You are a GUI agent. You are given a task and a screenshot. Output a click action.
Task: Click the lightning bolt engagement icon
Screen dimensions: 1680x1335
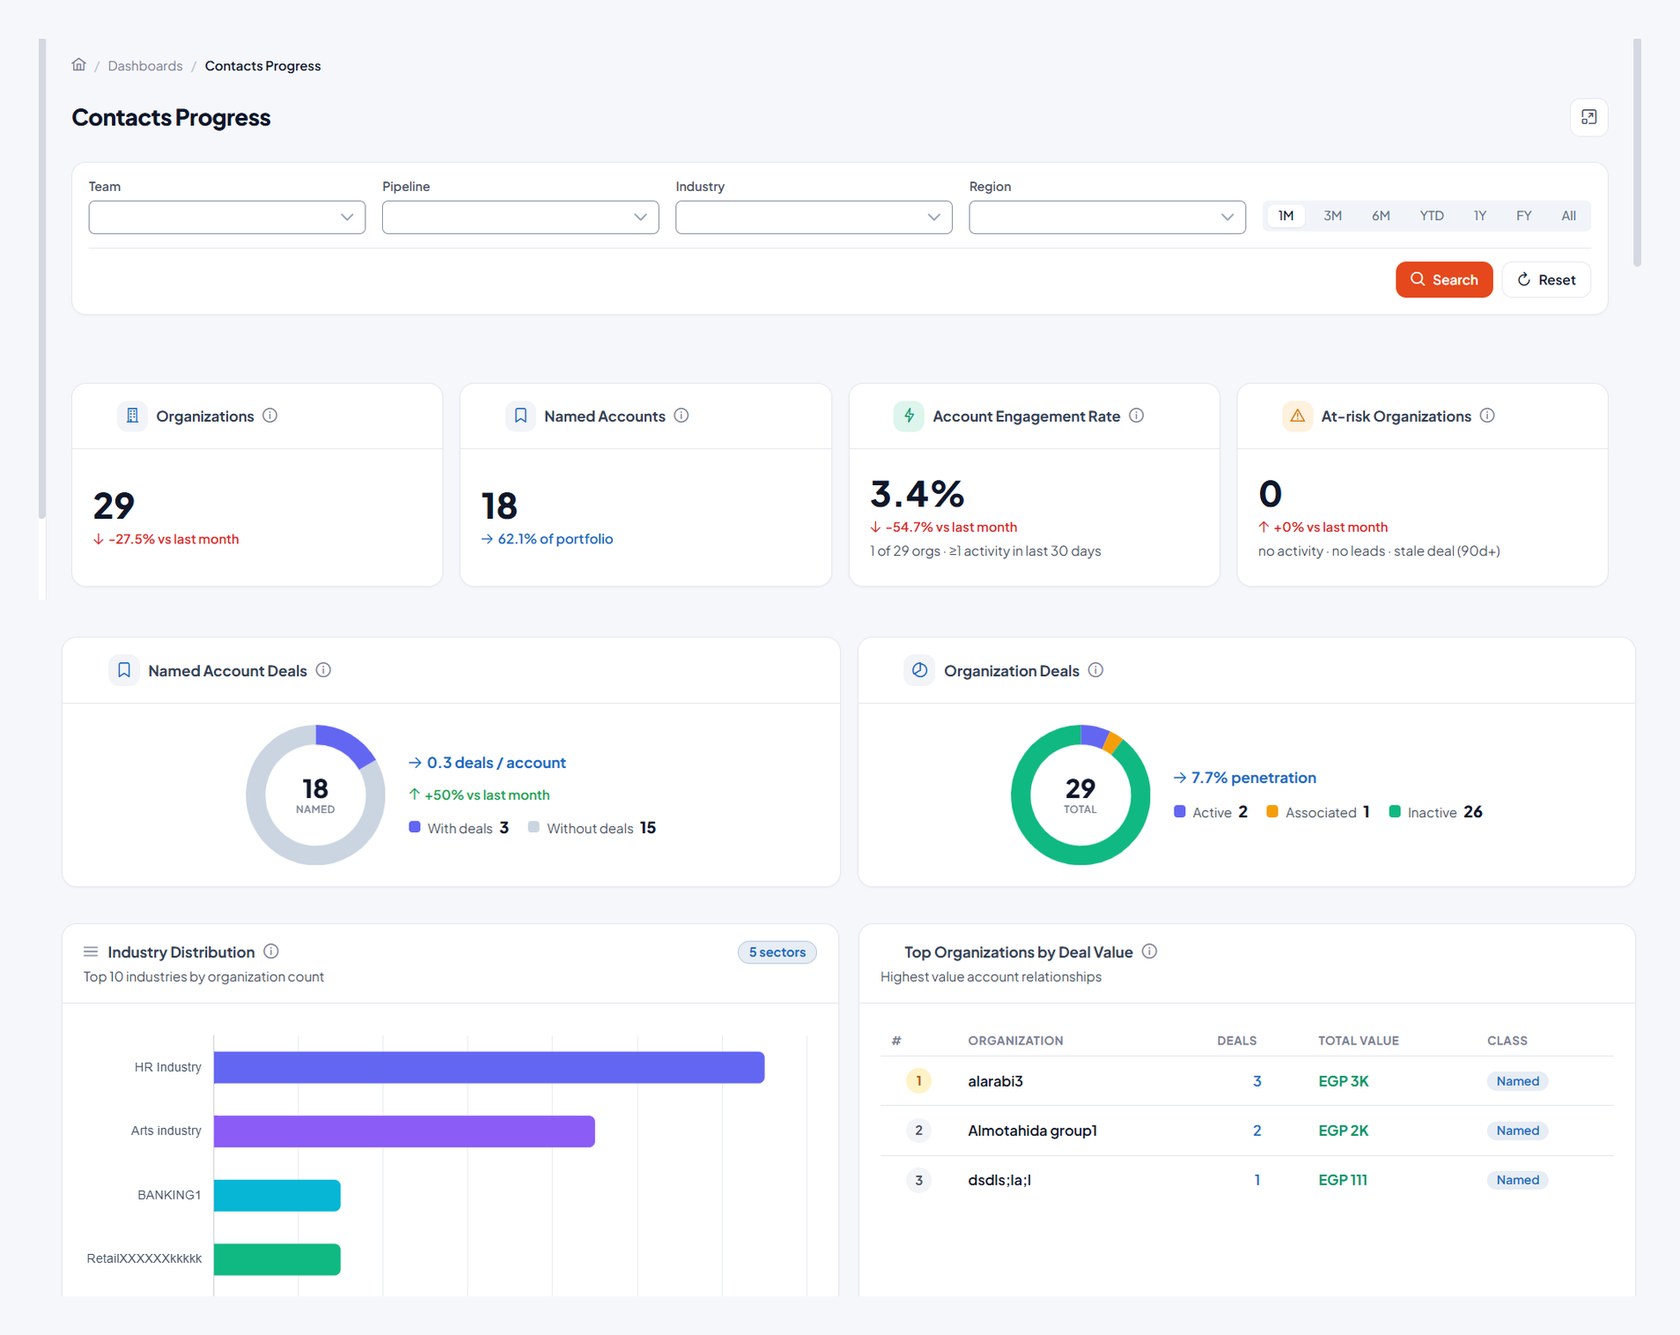909,416
